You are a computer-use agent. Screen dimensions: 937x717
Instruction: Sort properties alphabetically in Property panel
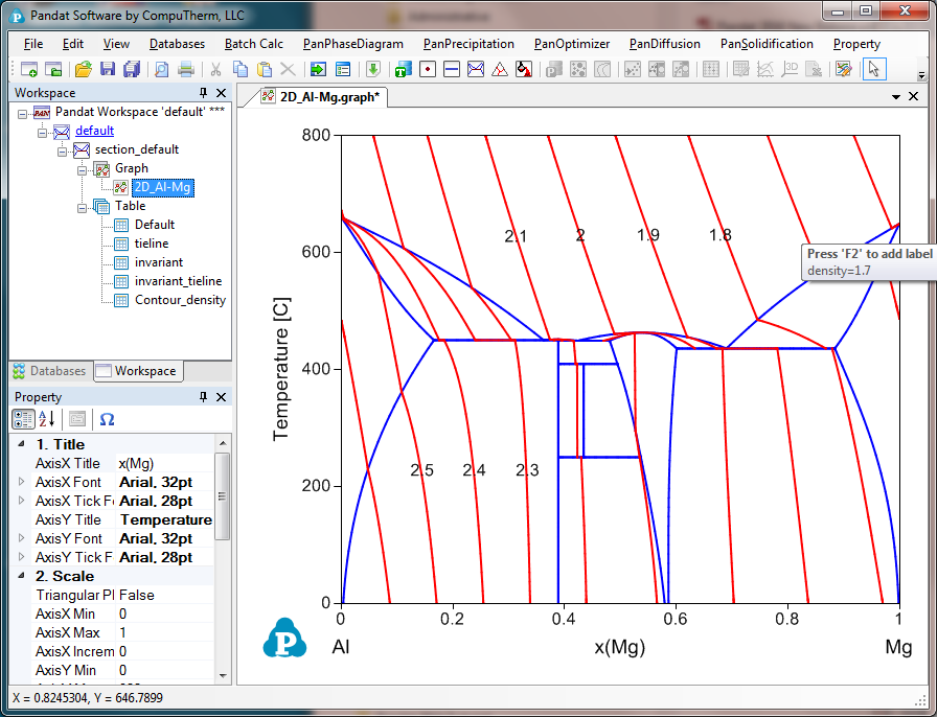47,419
